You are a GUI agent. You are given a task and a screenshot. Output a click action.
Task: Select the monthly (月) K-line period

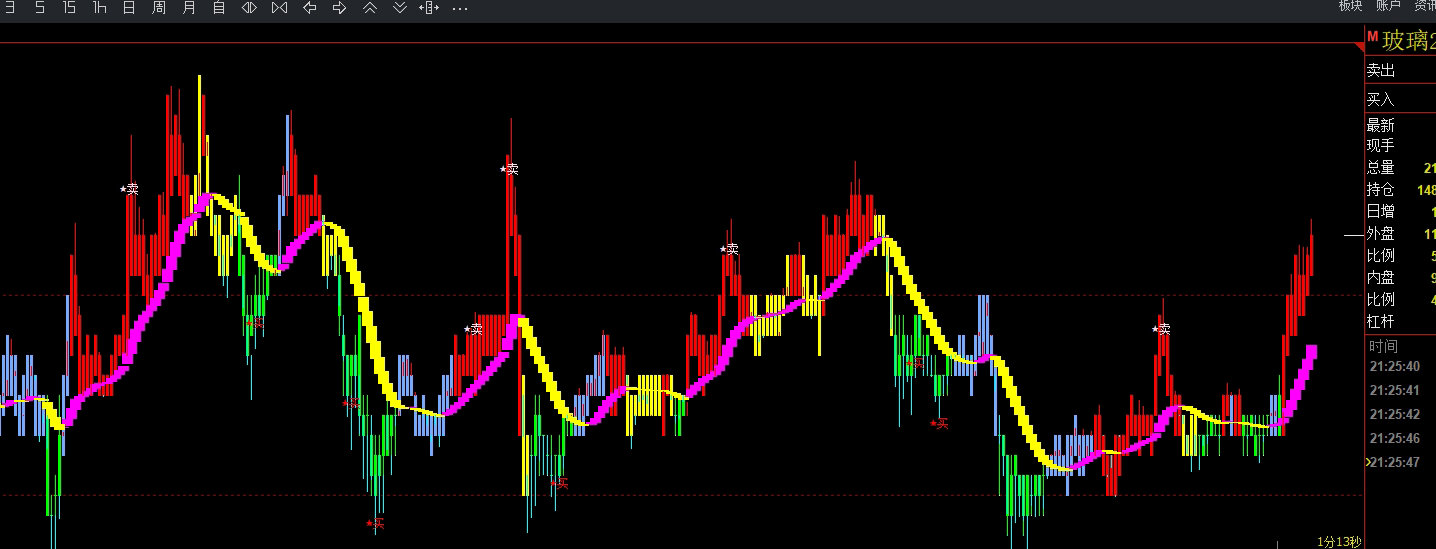(189, 8)
